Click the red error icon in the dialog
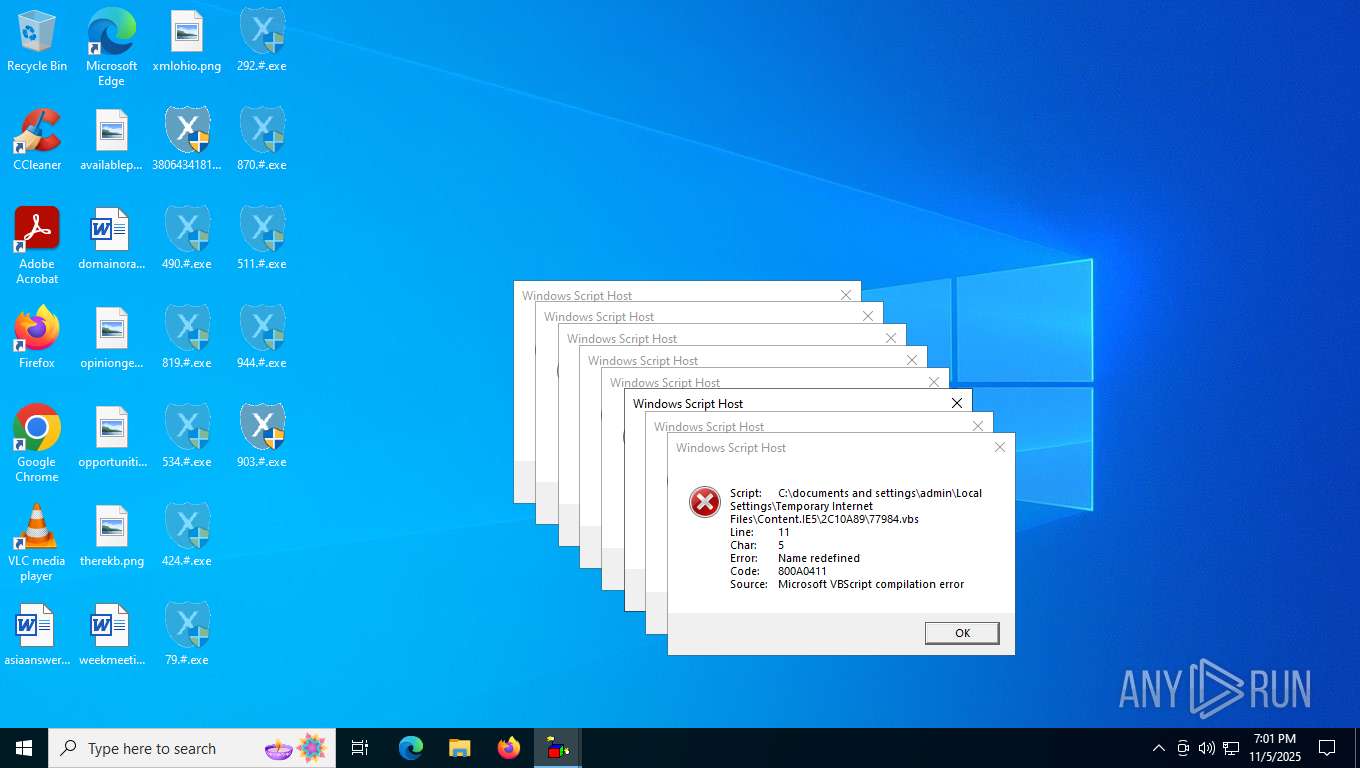The width and height of the screenshot is (1360, 768). point(705,502)
